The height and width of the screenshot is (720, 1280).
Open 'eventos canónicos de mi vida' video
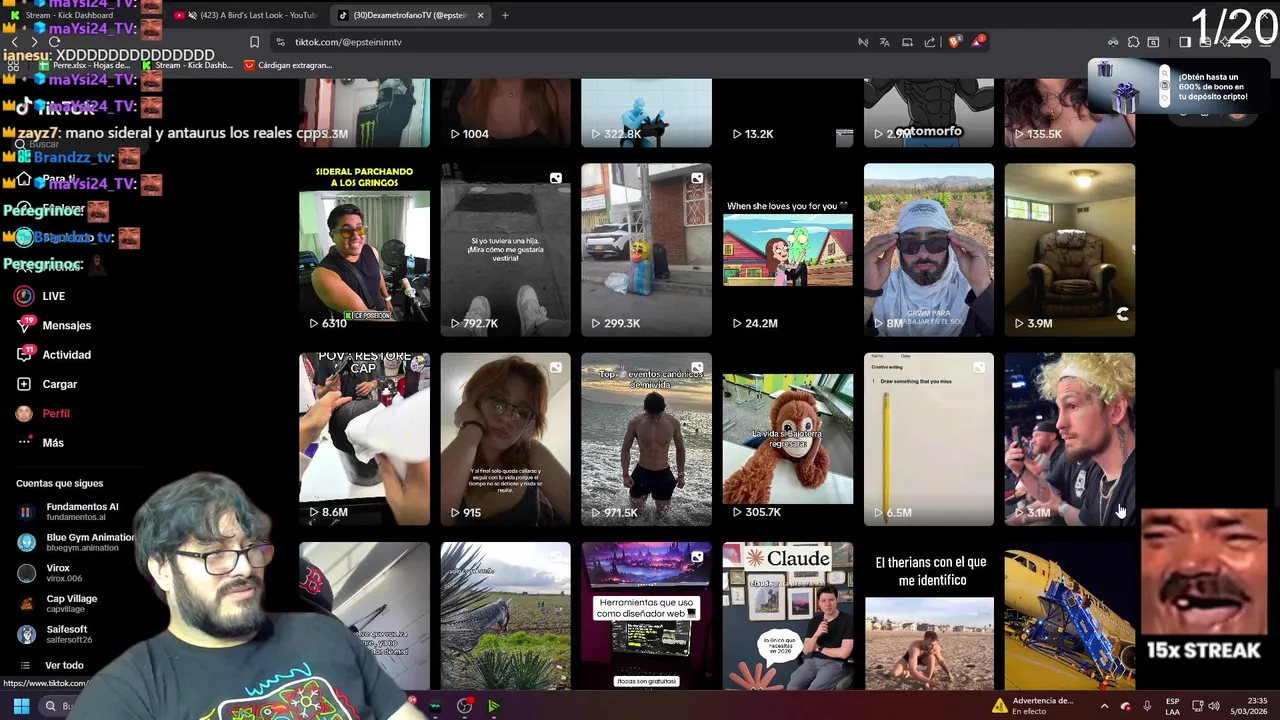click(x=646, y=439)
